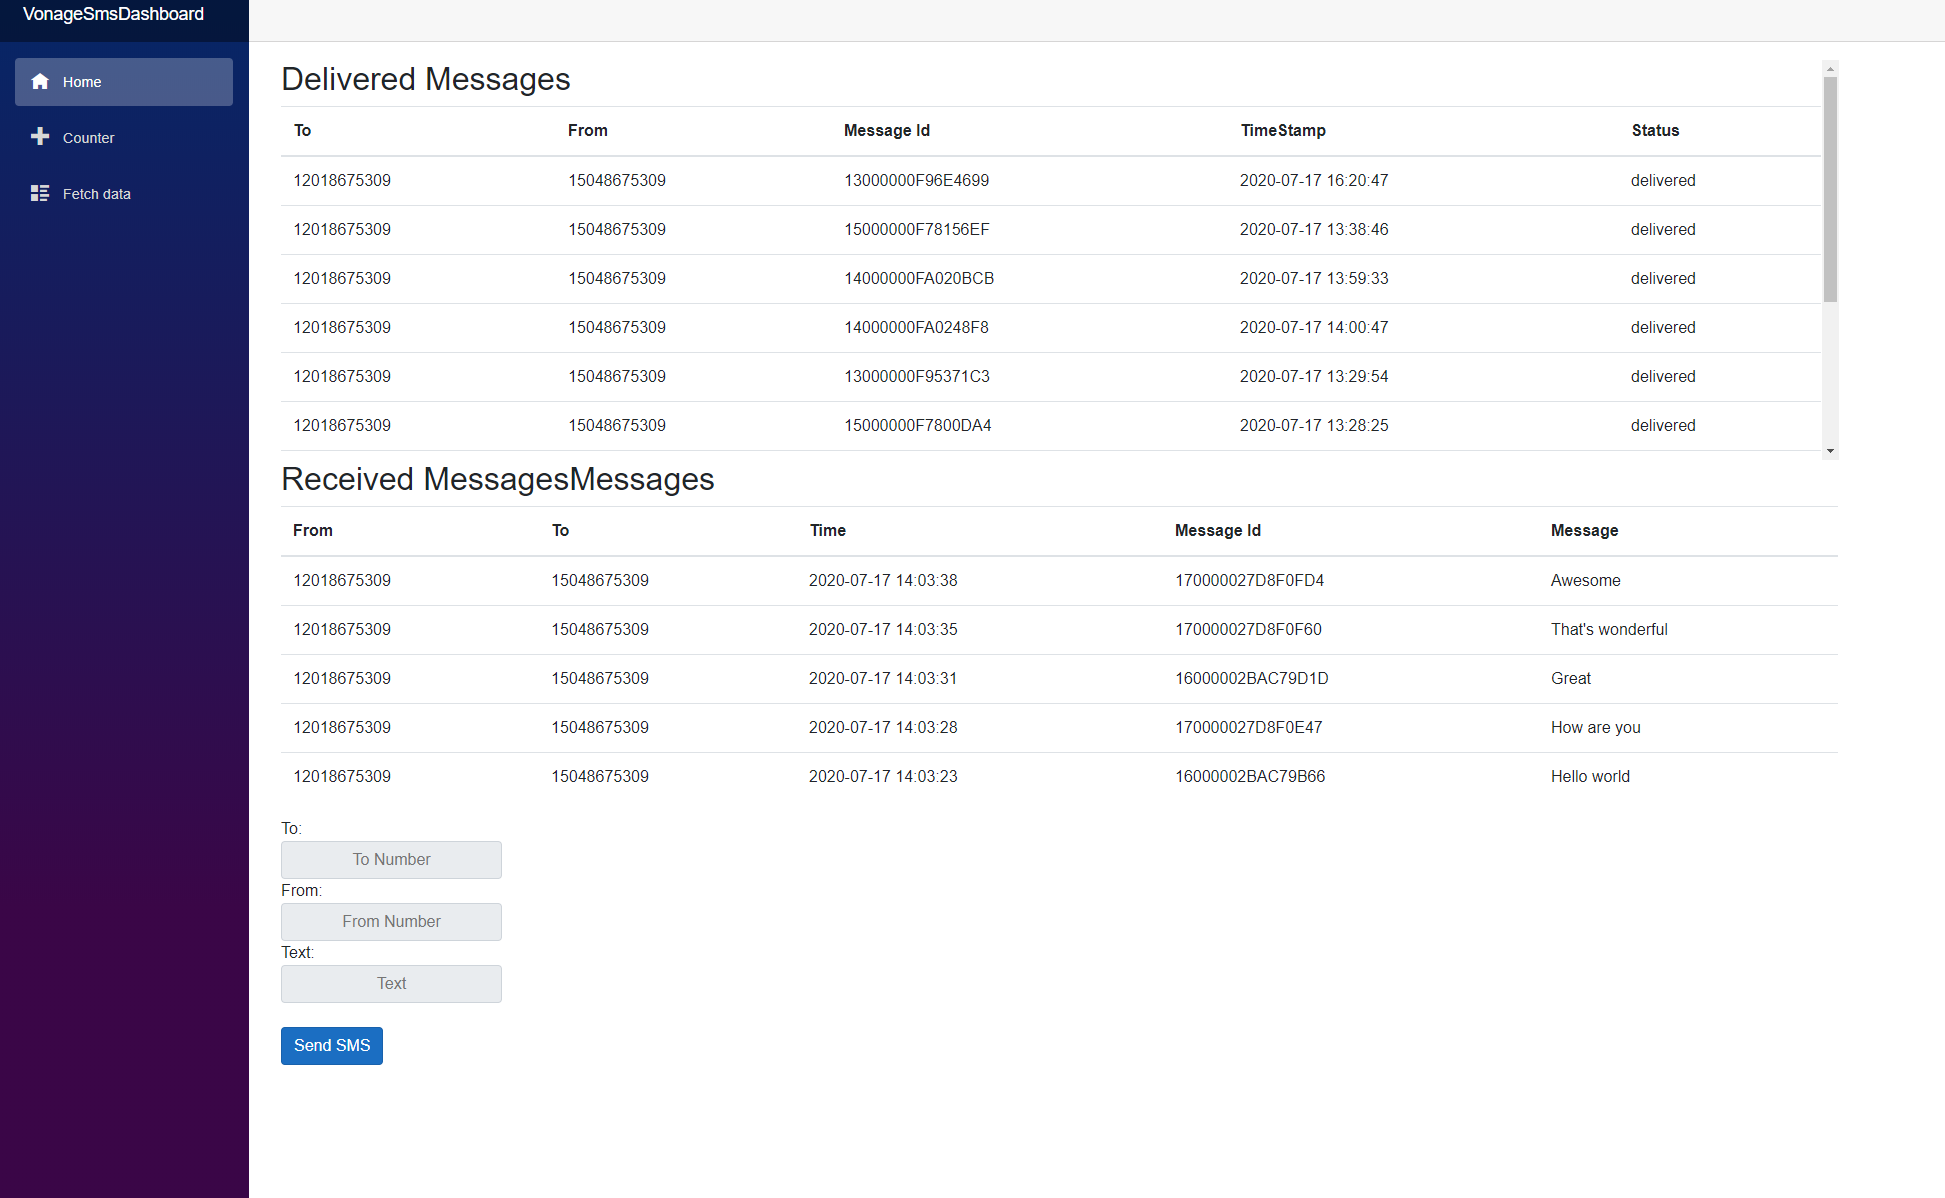
Task: Click the Send SMS button
Action: pos(331,1045)
